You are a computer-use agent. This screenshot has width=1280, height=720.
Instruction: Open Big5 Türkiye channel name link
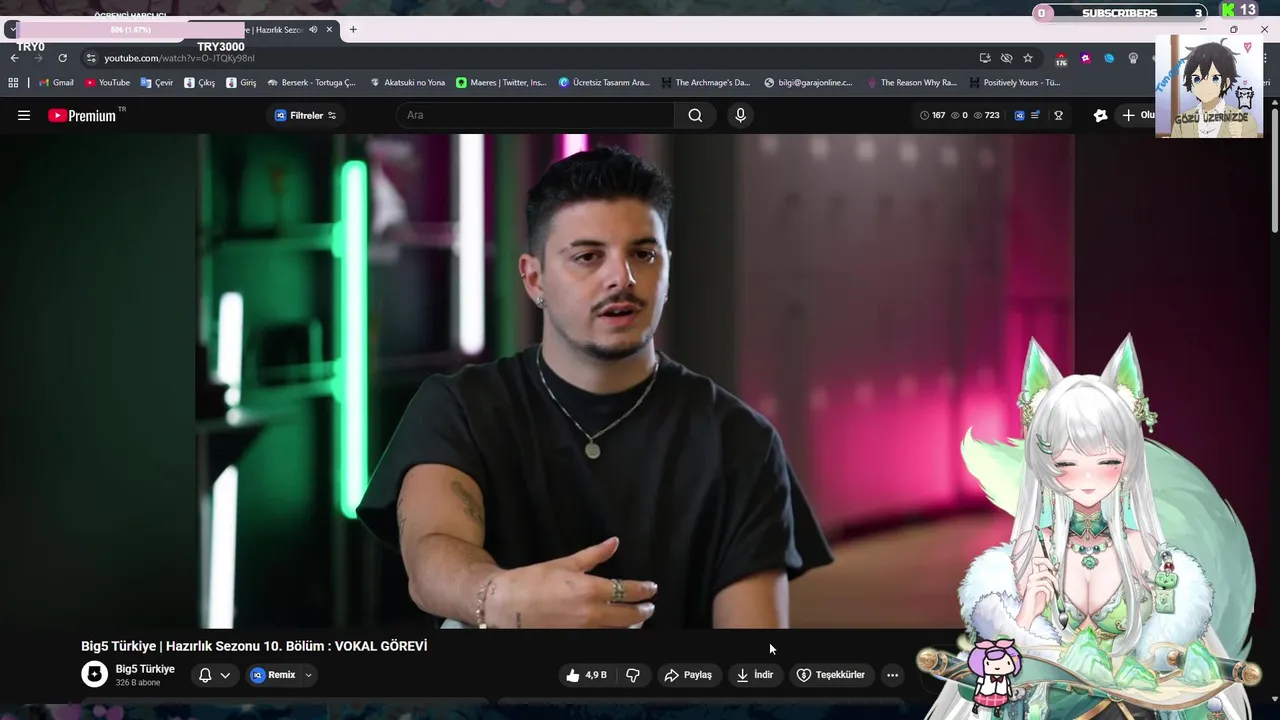(145, 669)
